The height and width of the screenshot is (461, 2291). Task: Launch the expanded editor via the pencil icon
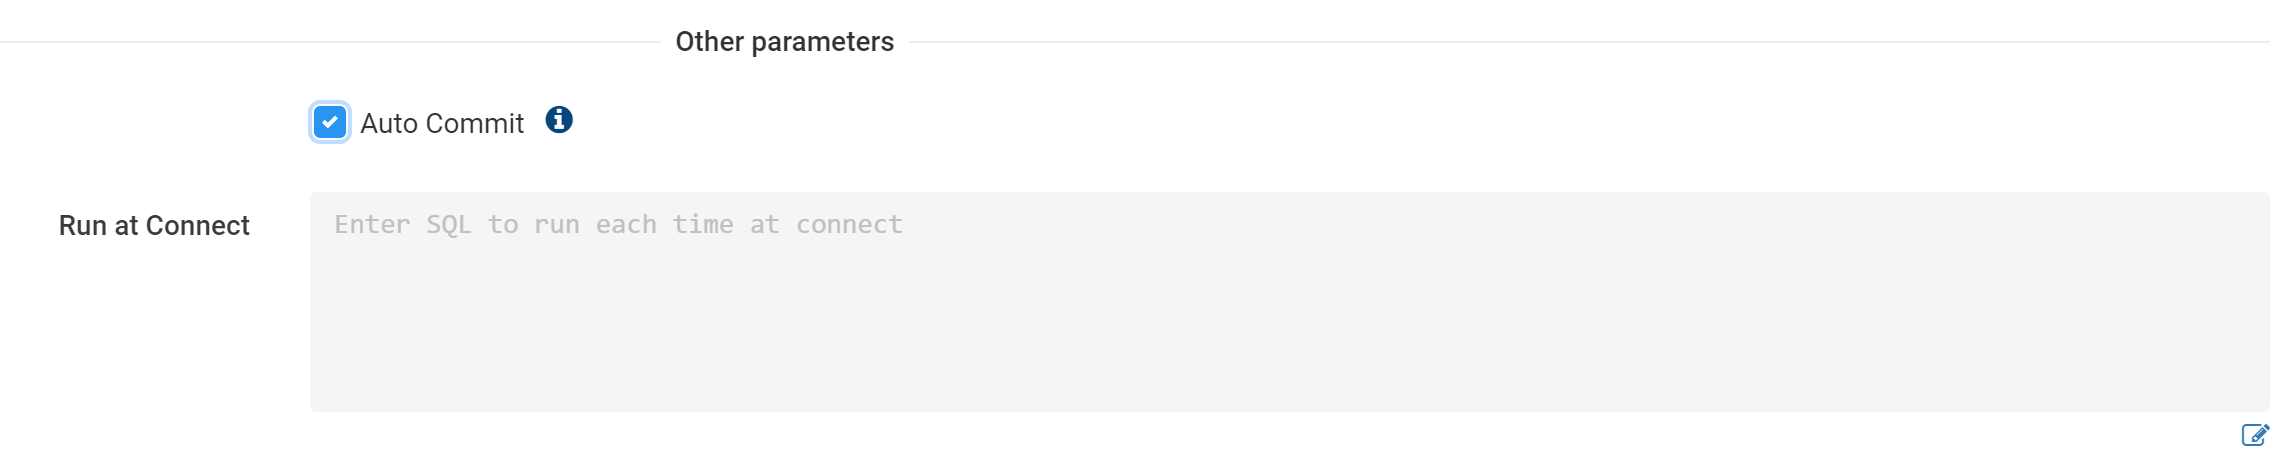point(2255,434)
